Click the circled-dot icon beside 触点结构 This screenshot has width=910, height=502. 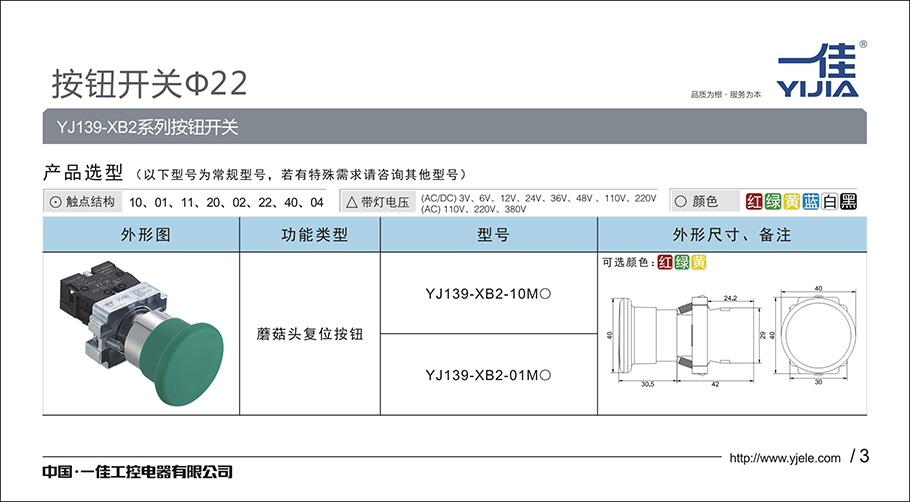54,201
